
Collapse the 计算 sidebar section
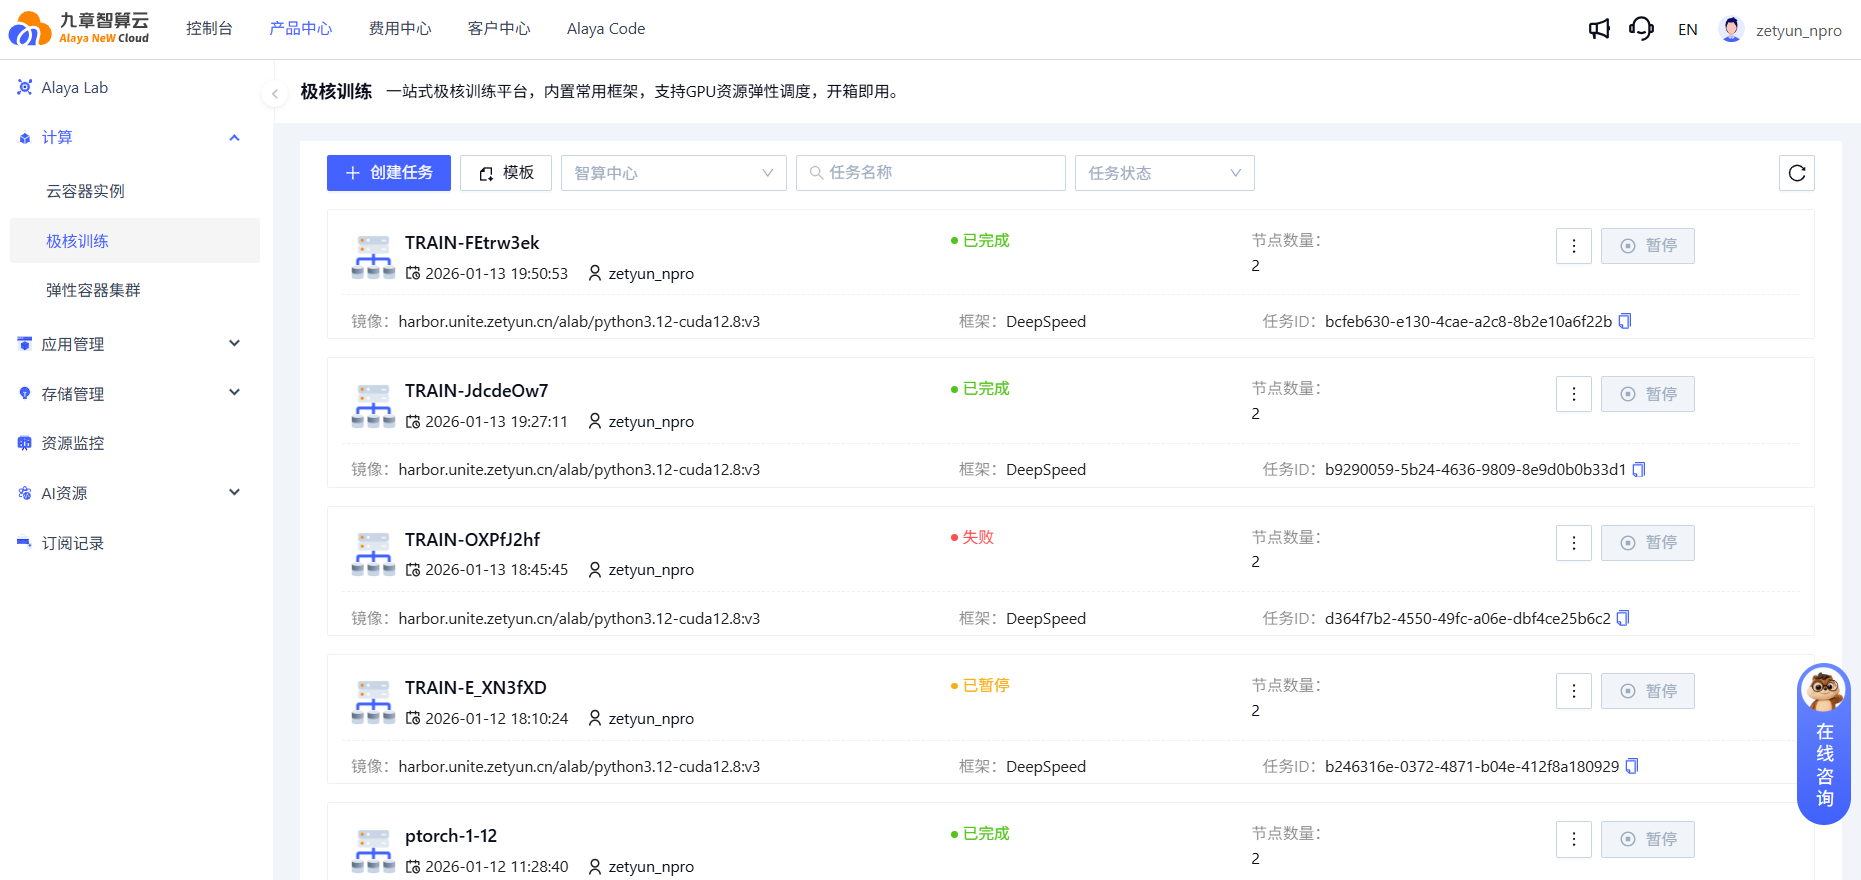pyautogui.click(x=234, y=138)
